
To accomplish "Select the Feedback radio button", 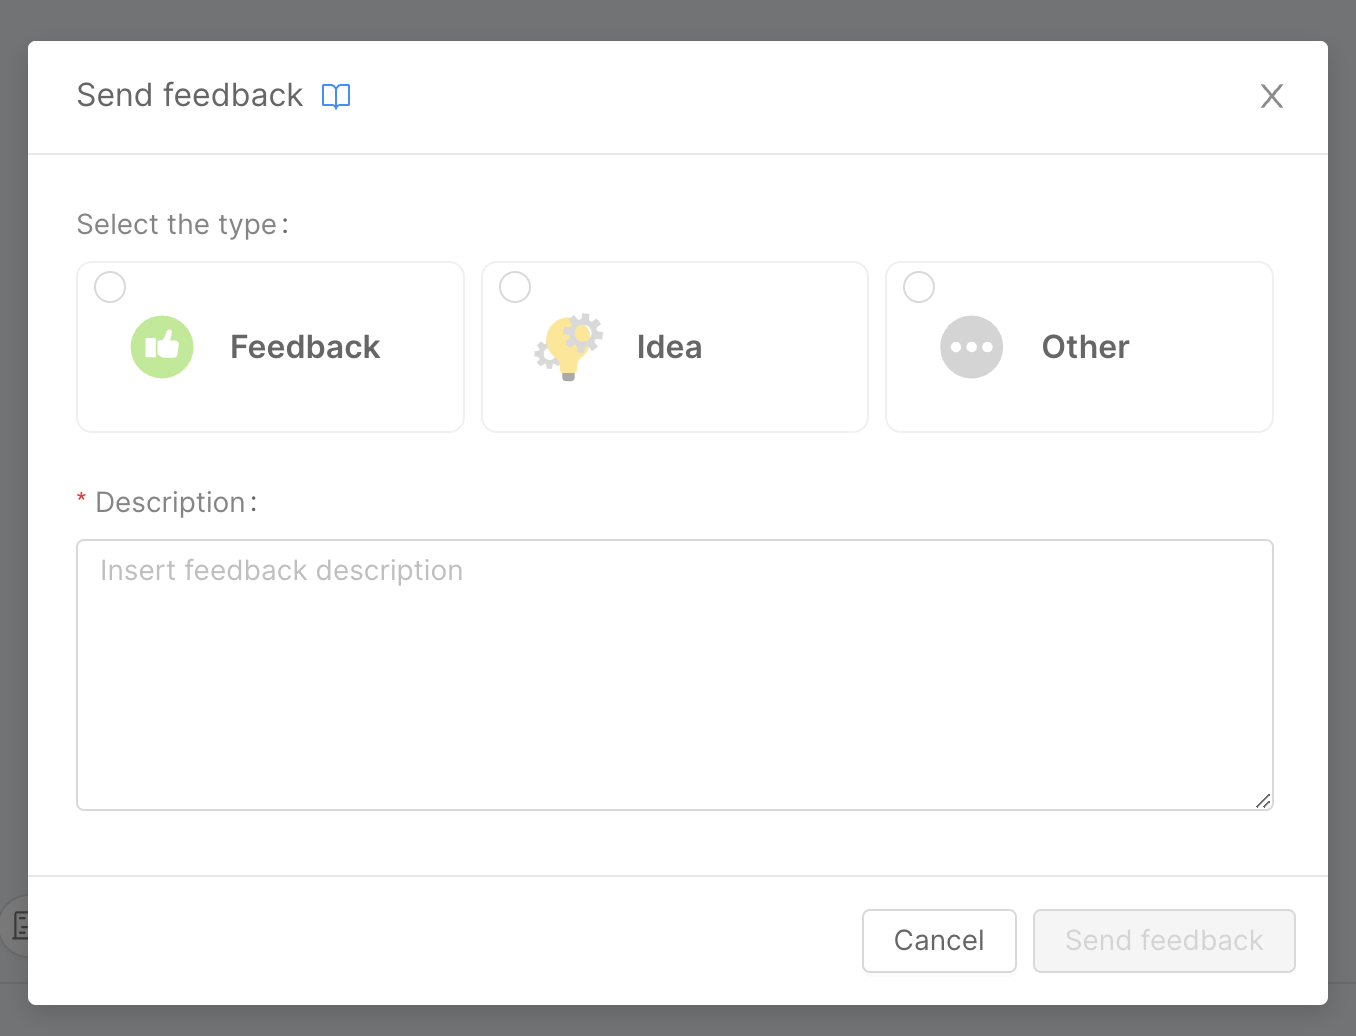I will (109, 286).
